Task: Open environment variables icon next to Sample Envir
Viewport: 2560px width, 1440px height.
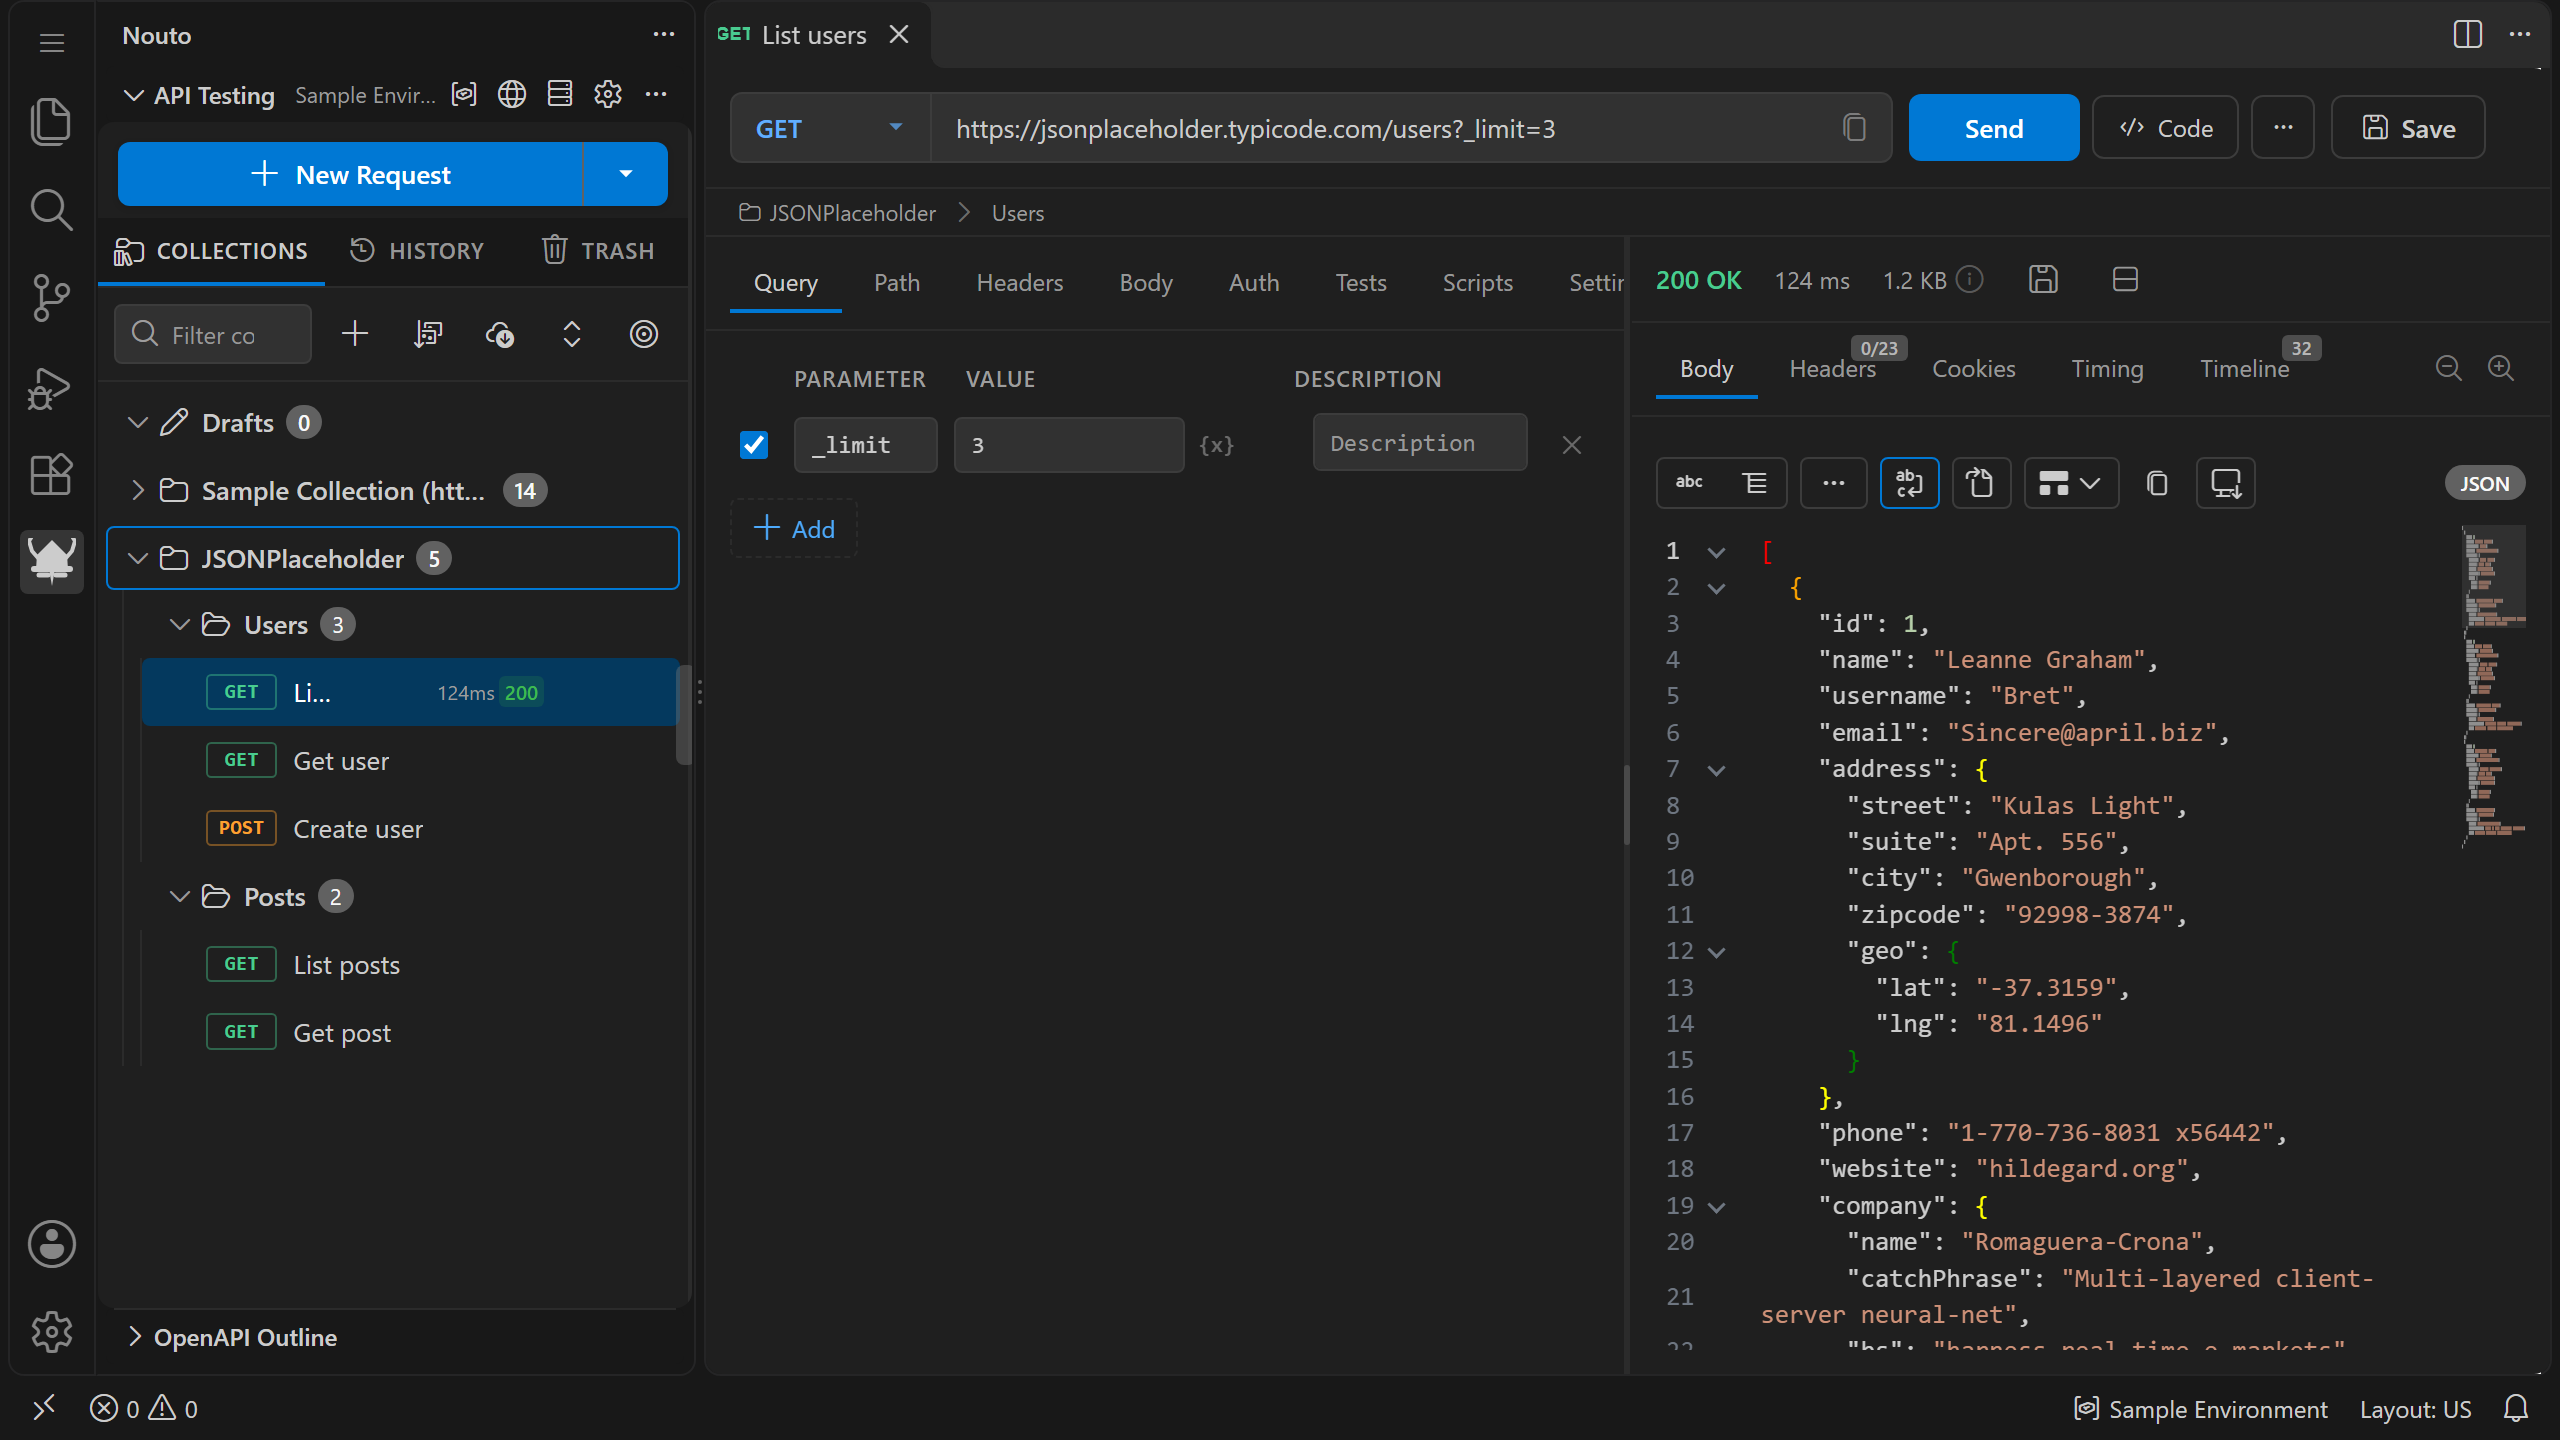Action: 464,95
